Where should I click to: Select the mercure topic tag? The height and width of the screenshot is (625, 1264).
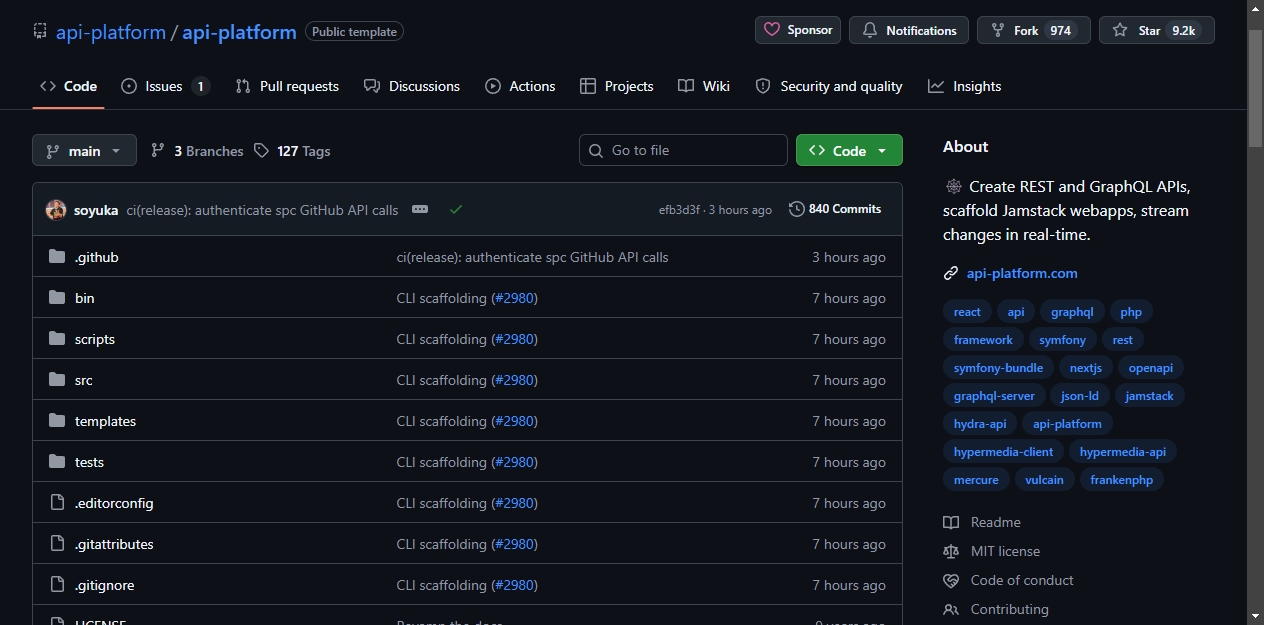(976, 480)
